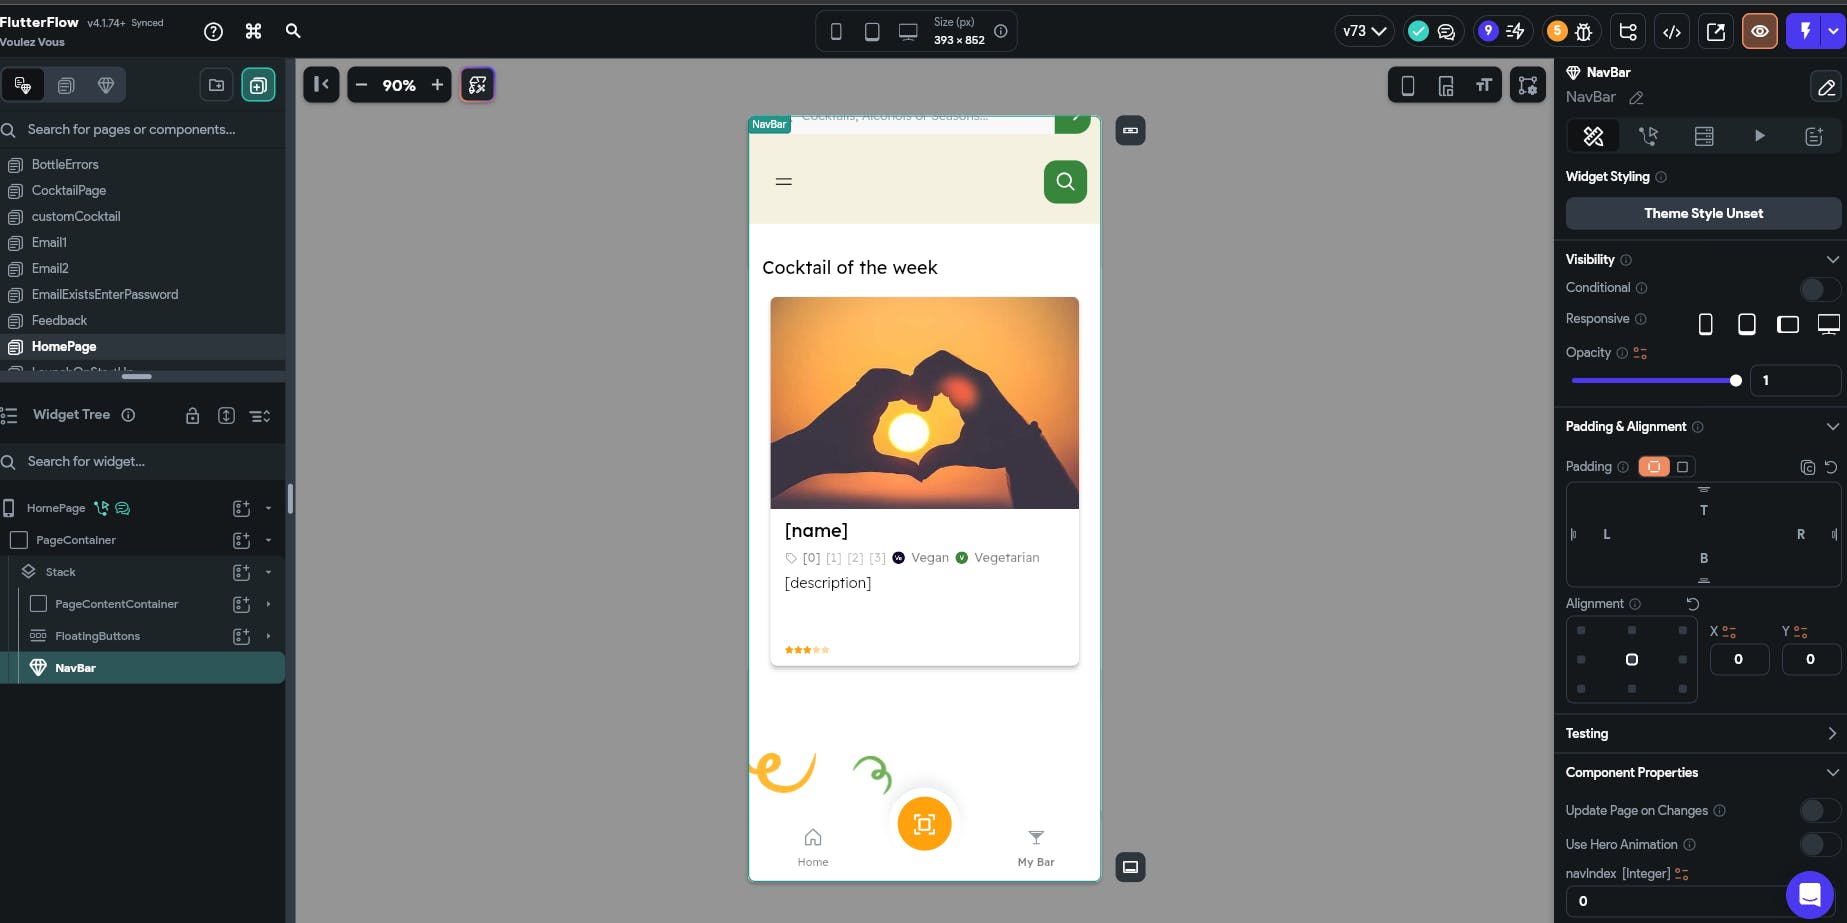This screenshot has width=1847, height=923.
Task: Create a new folder in pages panel
Action: (x=216, y=85)
